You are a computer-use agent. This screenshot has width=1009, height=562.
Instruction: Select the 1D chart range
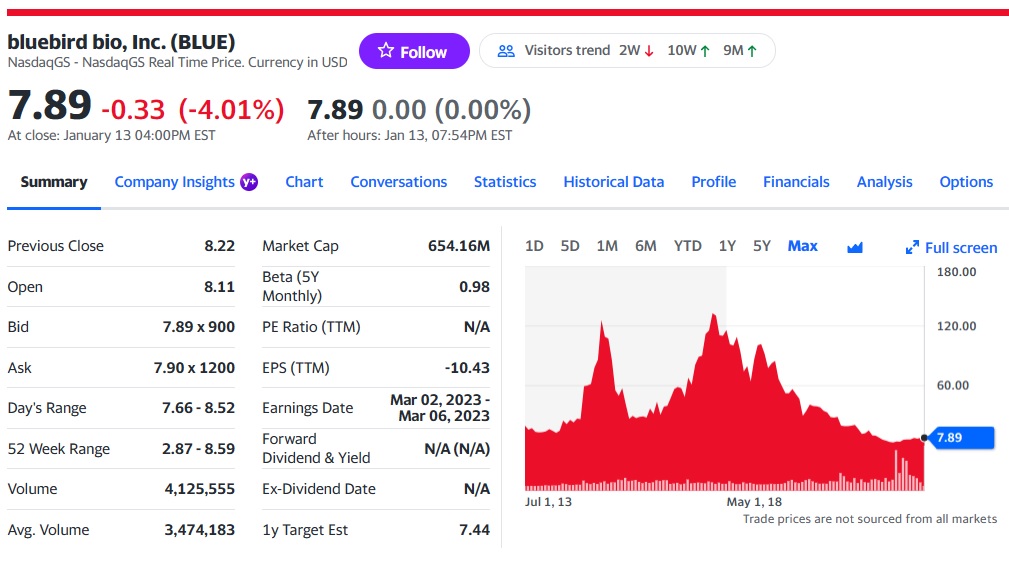pos(534,246)
